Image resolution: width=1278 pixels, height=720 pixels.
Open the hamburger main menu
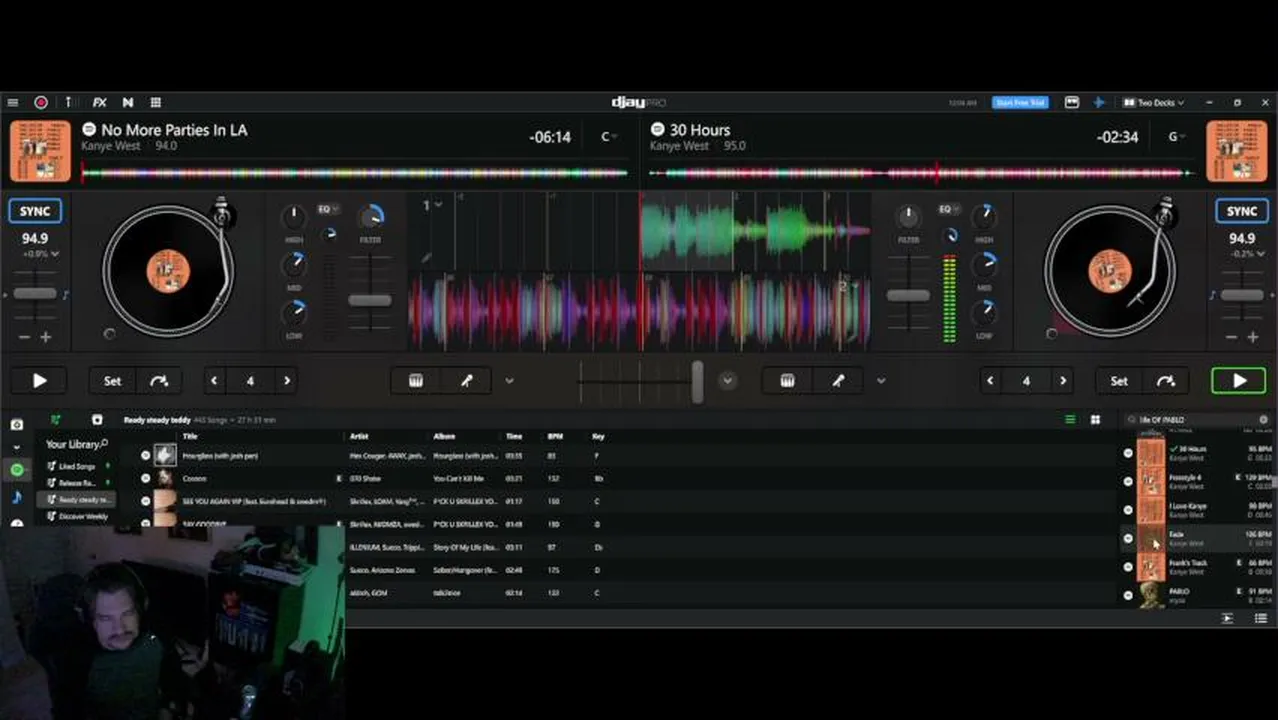pos(13,102)
